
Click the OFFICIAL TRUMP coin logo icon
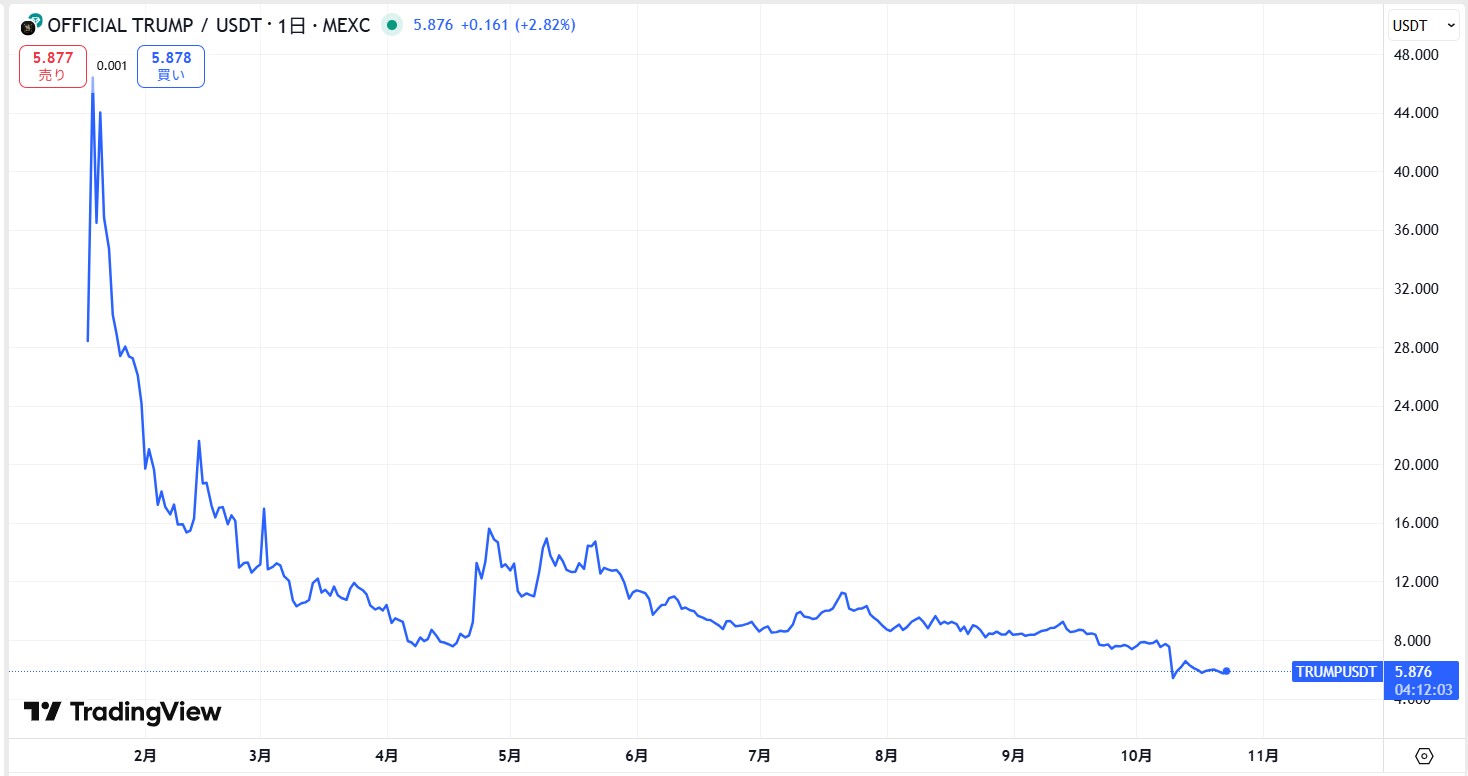(31, 25)
